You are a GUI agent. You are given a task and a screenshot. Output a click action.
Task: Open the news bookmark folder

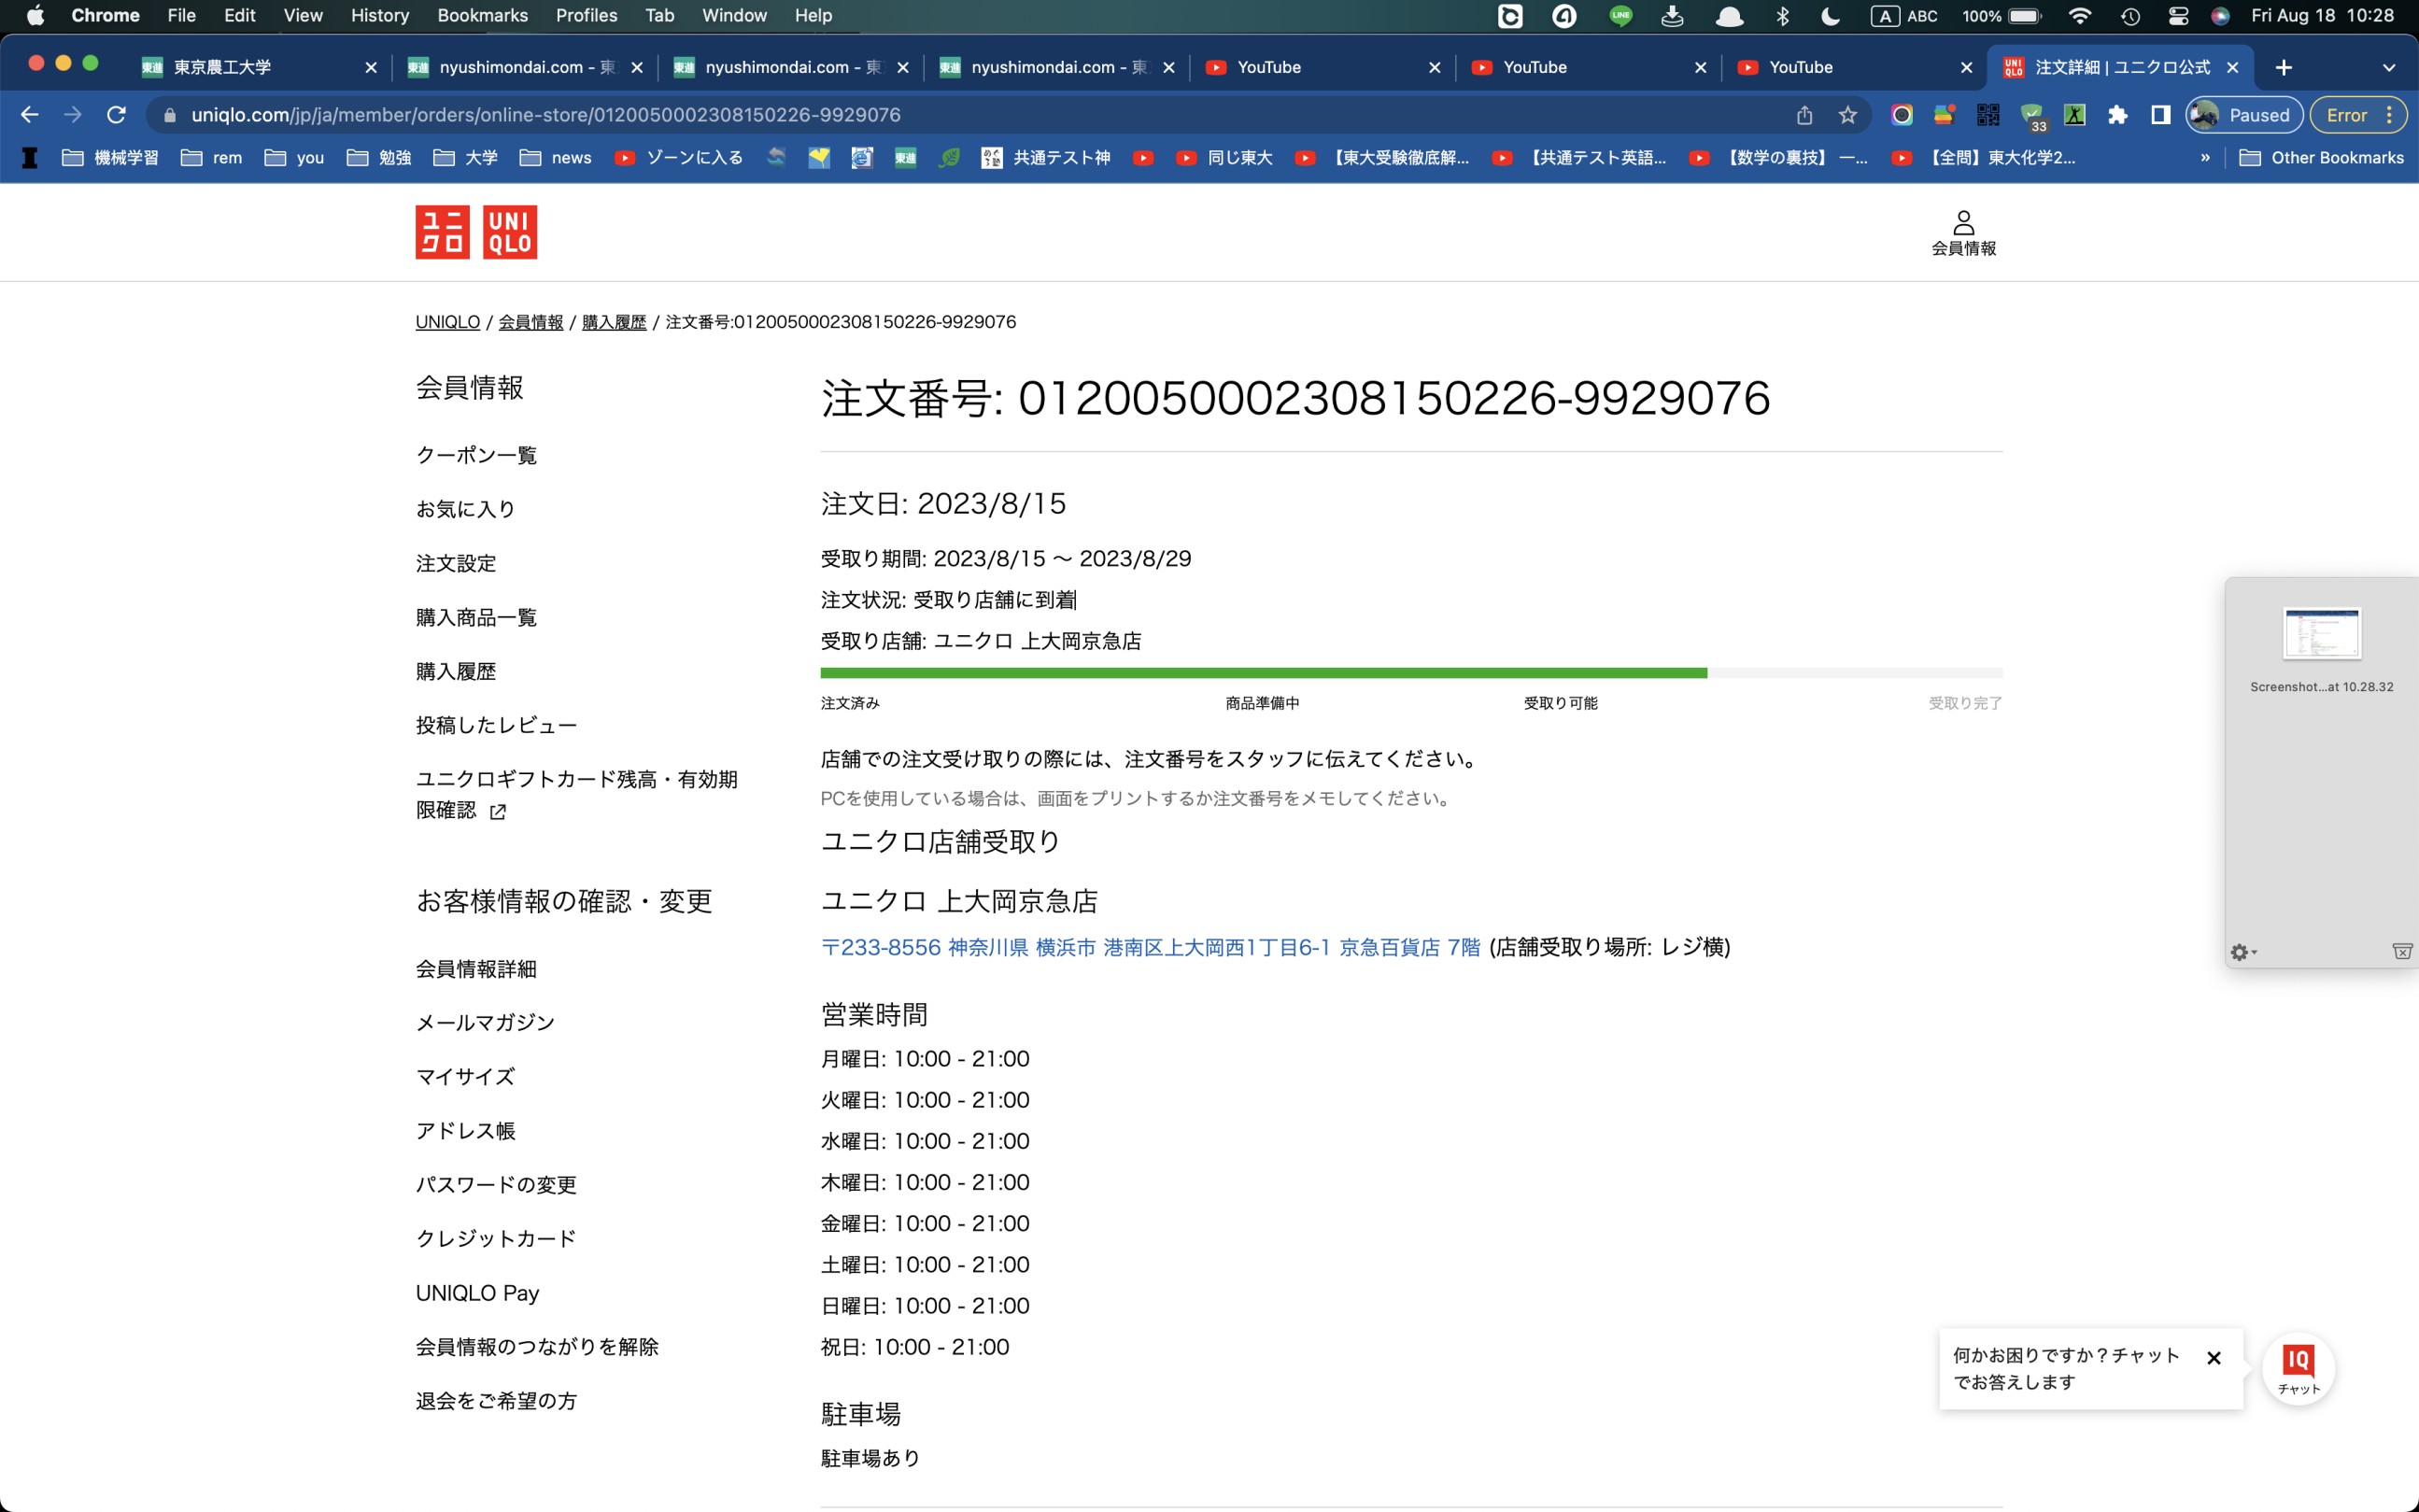[x=555, y=157]
